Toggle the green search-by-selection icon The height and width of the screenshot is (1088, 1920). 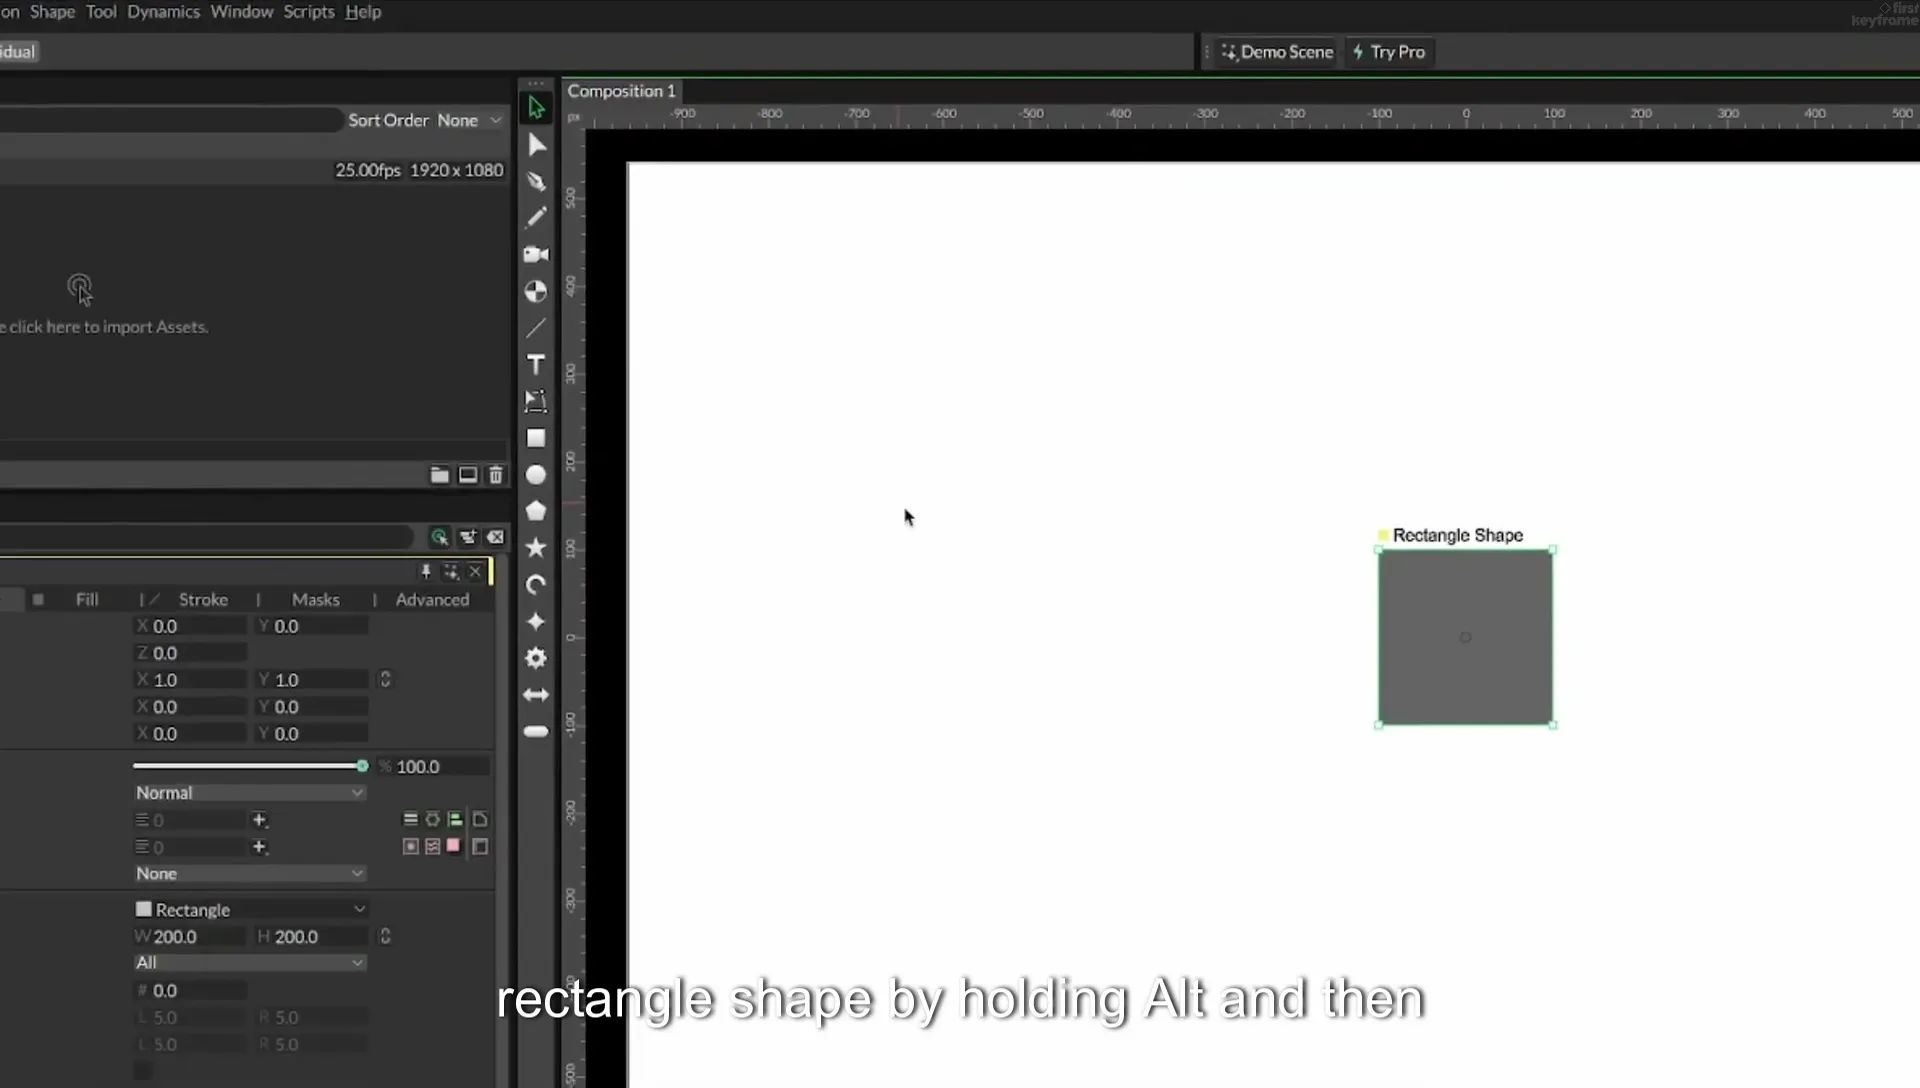point(439,537)
